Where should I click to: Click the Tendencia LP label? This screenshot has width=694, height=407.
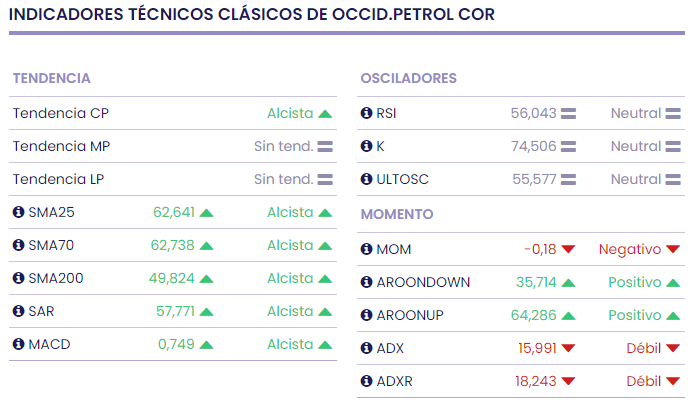click(x=61, y=179)
